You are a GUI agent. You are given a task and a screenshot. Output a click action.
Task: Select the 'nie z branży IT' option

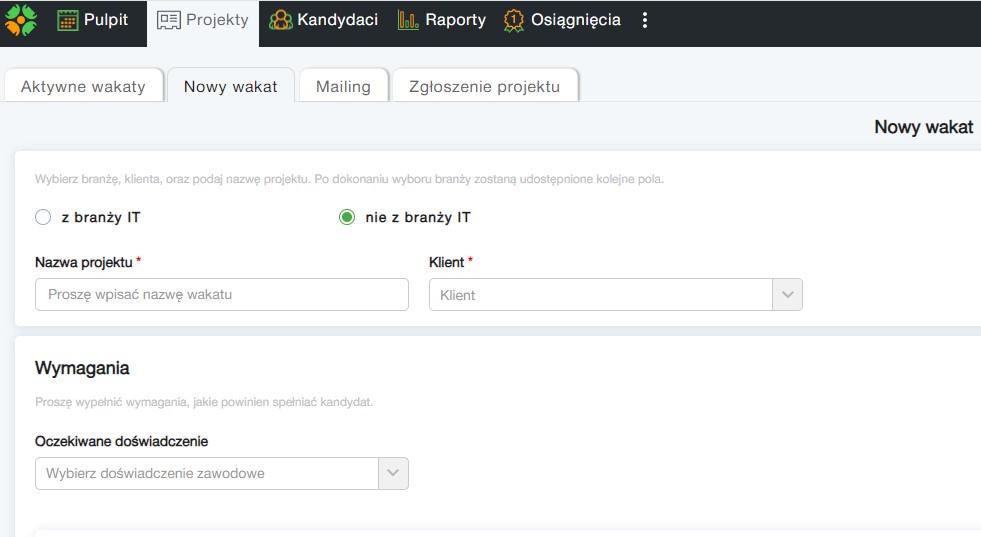point(347,217)
